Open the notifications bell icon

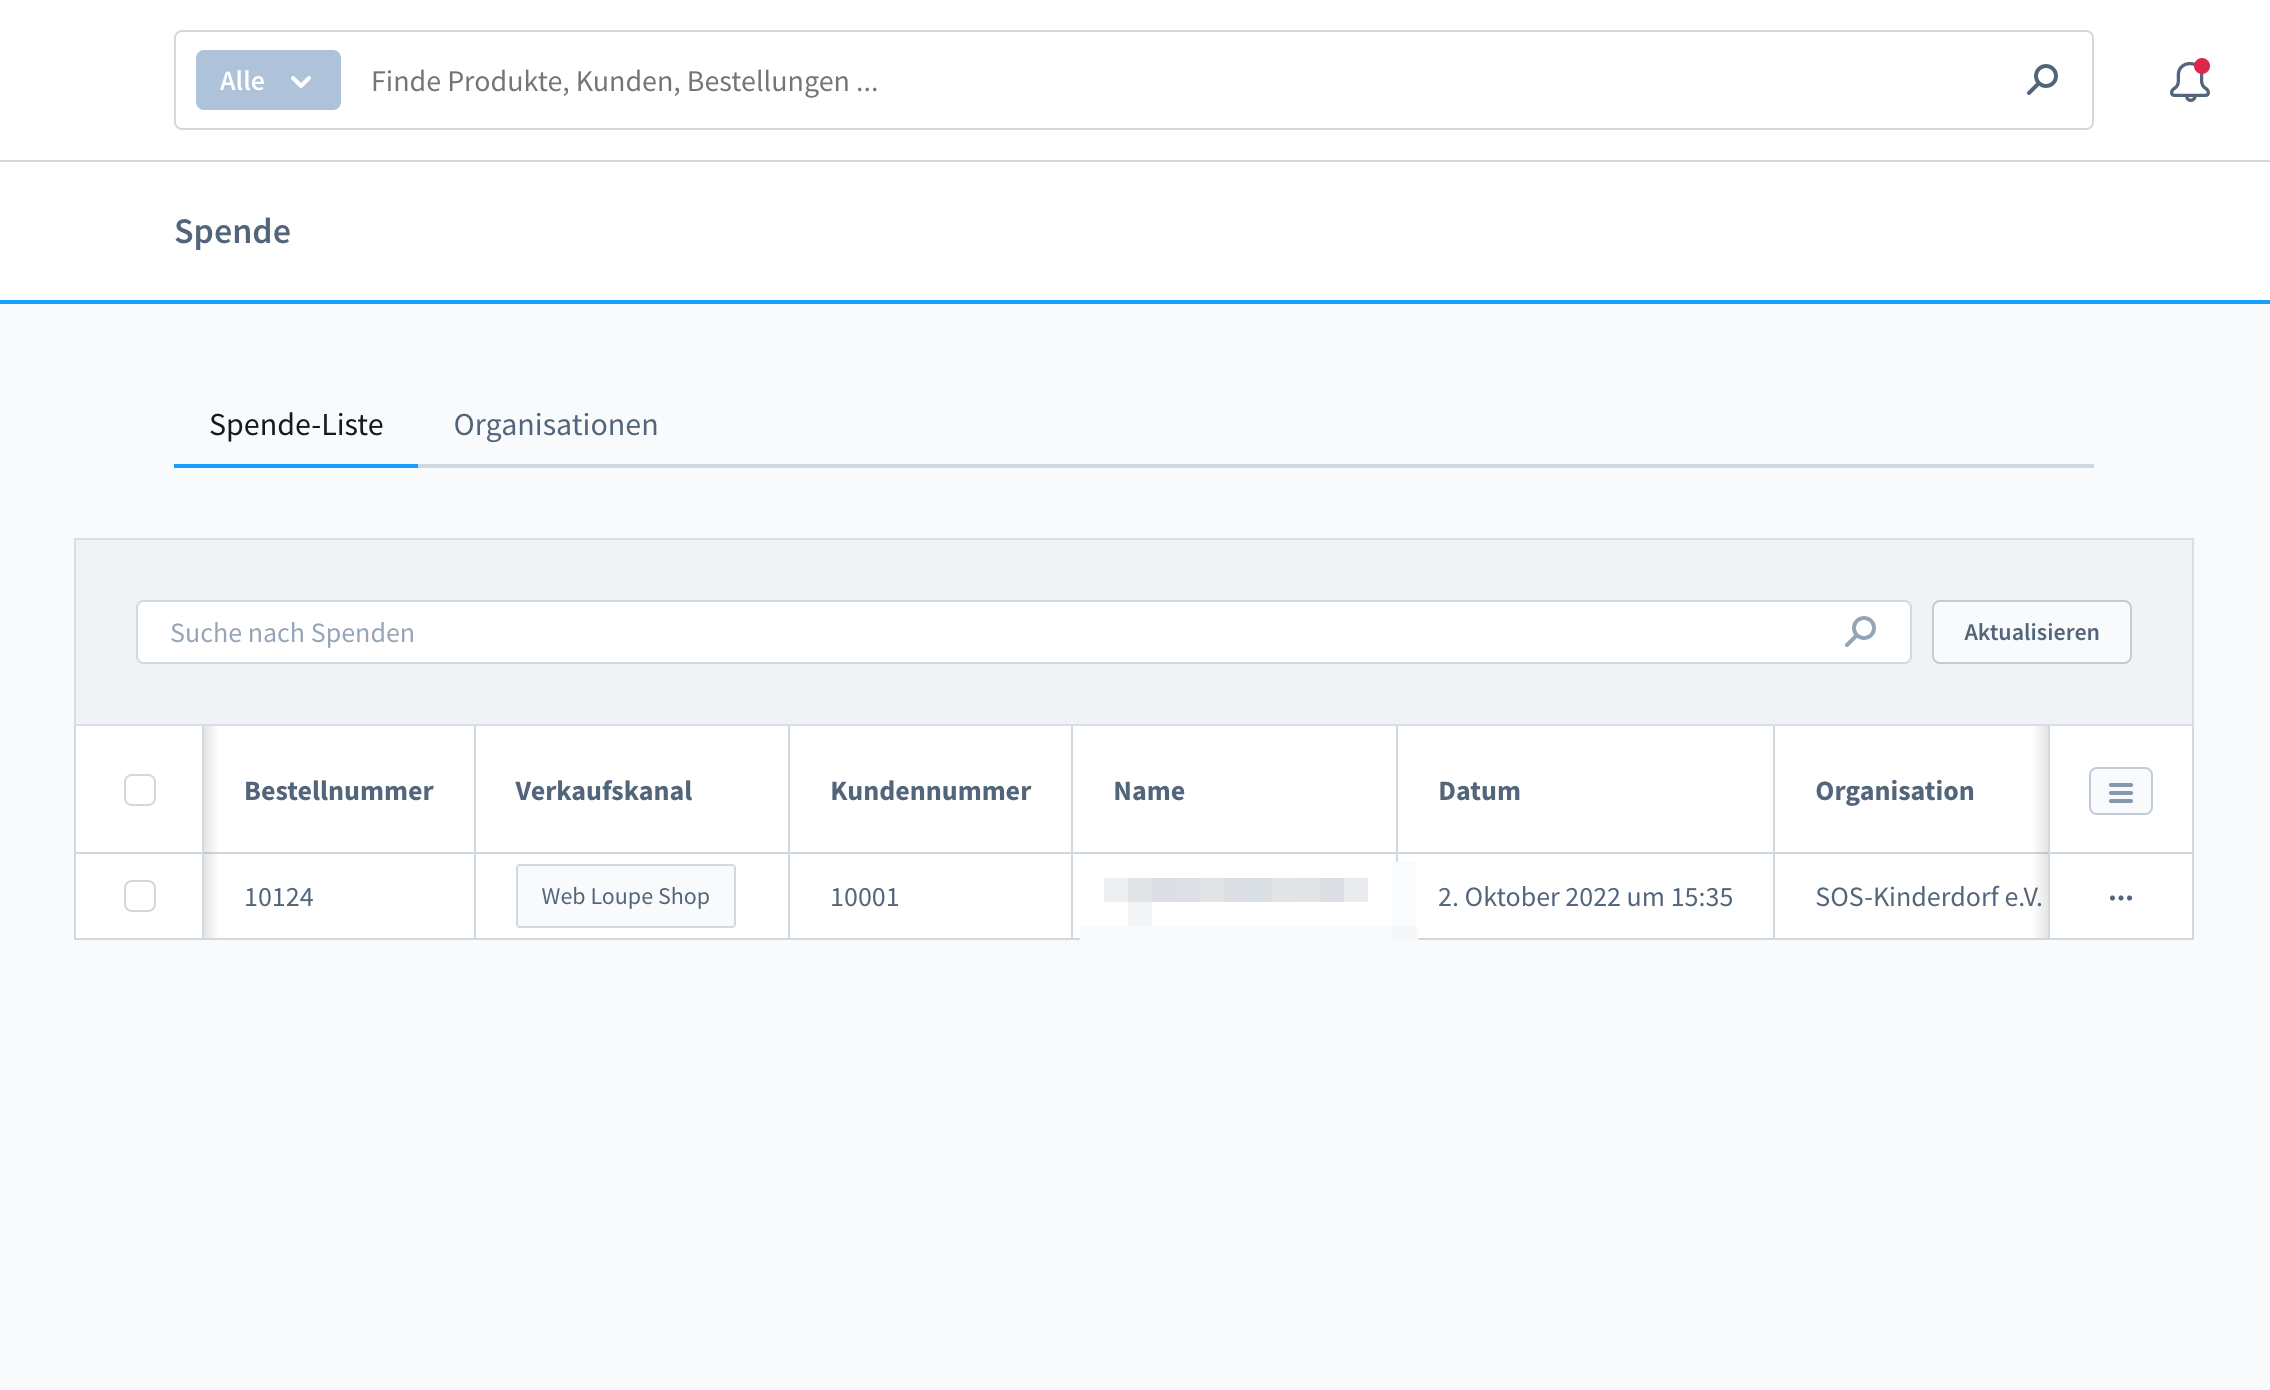click(2189, 81)
